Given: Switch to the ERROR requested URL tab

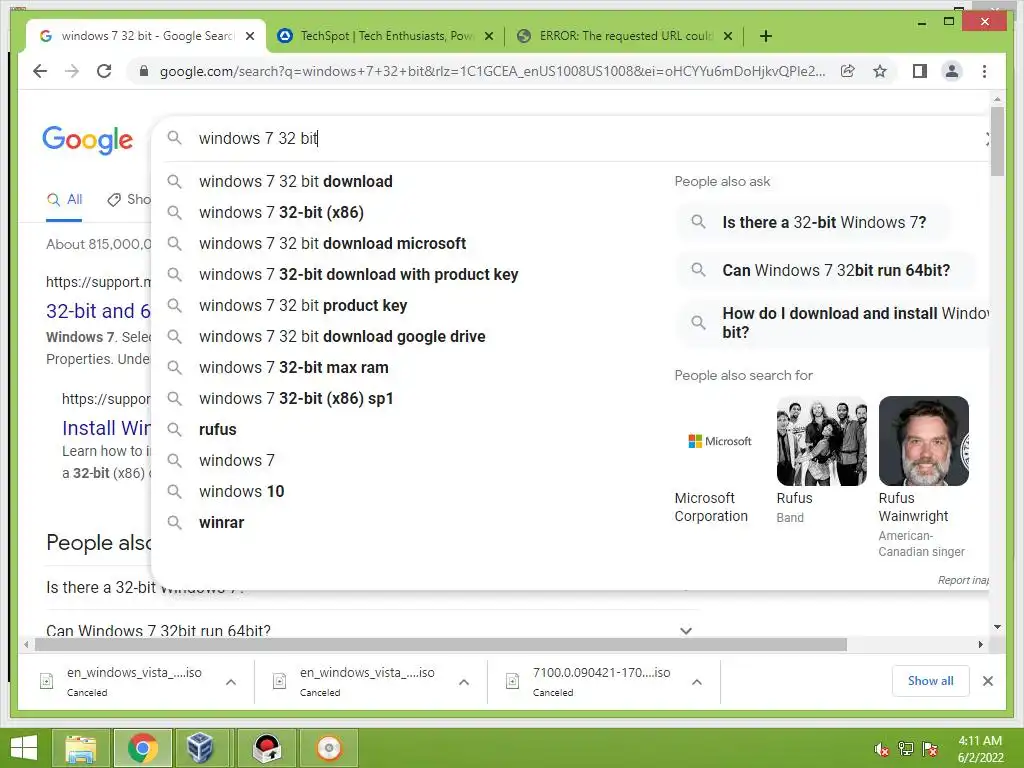Looking at the screenshot, I should pyautogui.click(x=624, y=36).
